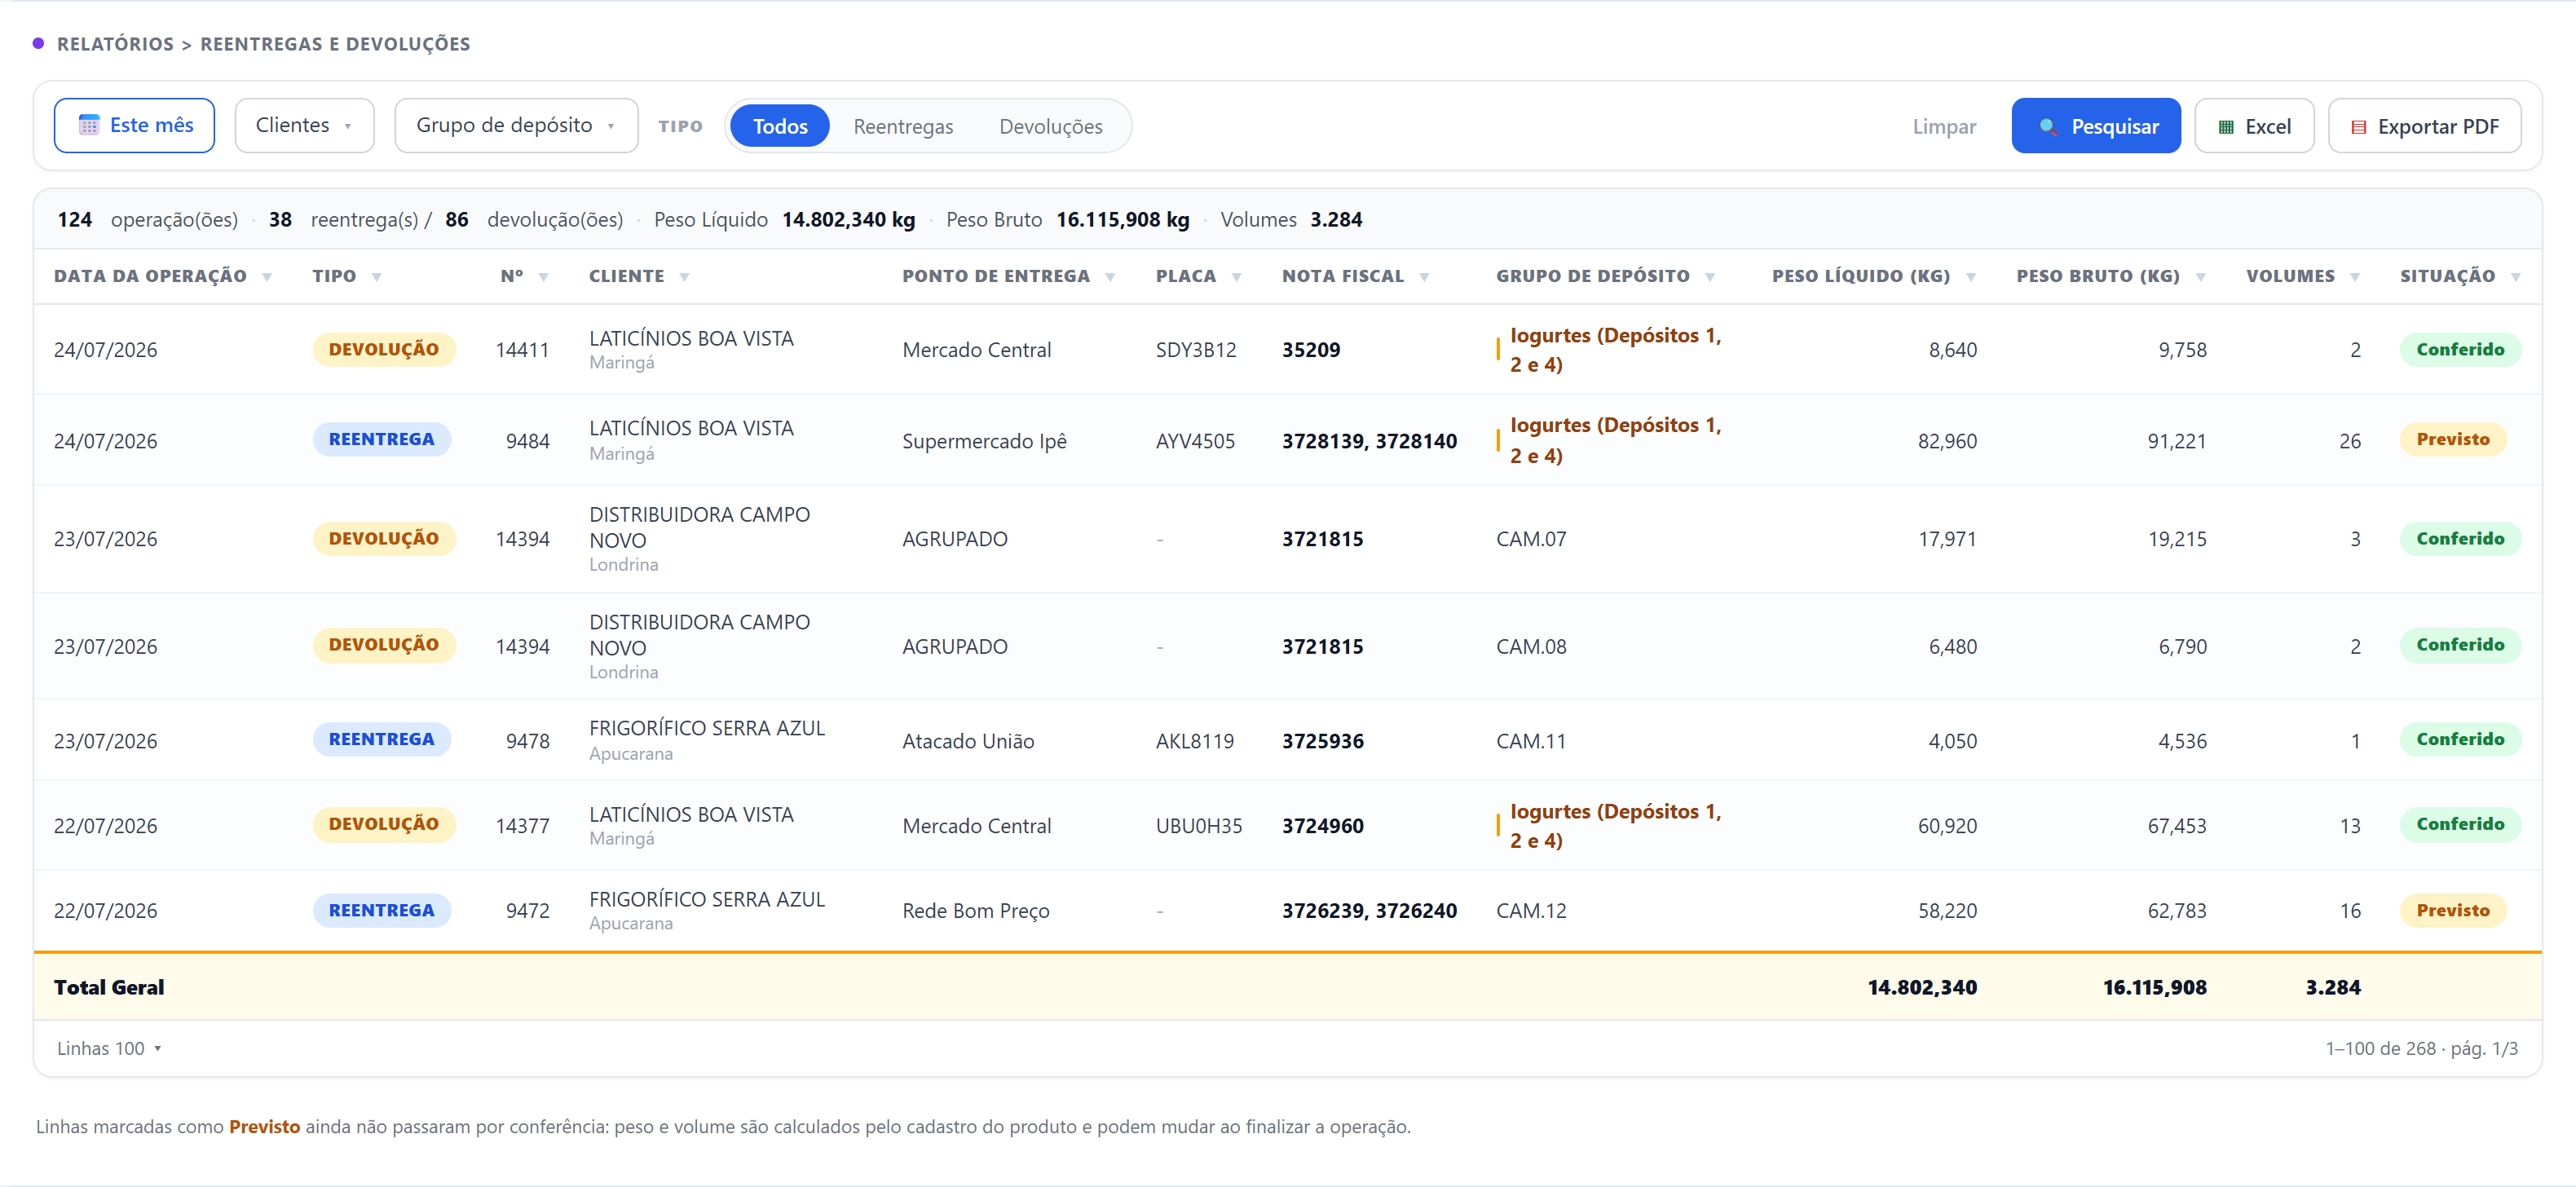
Task: Click the magnifier icon on Pesquisar
Action: click(2048, 127)
